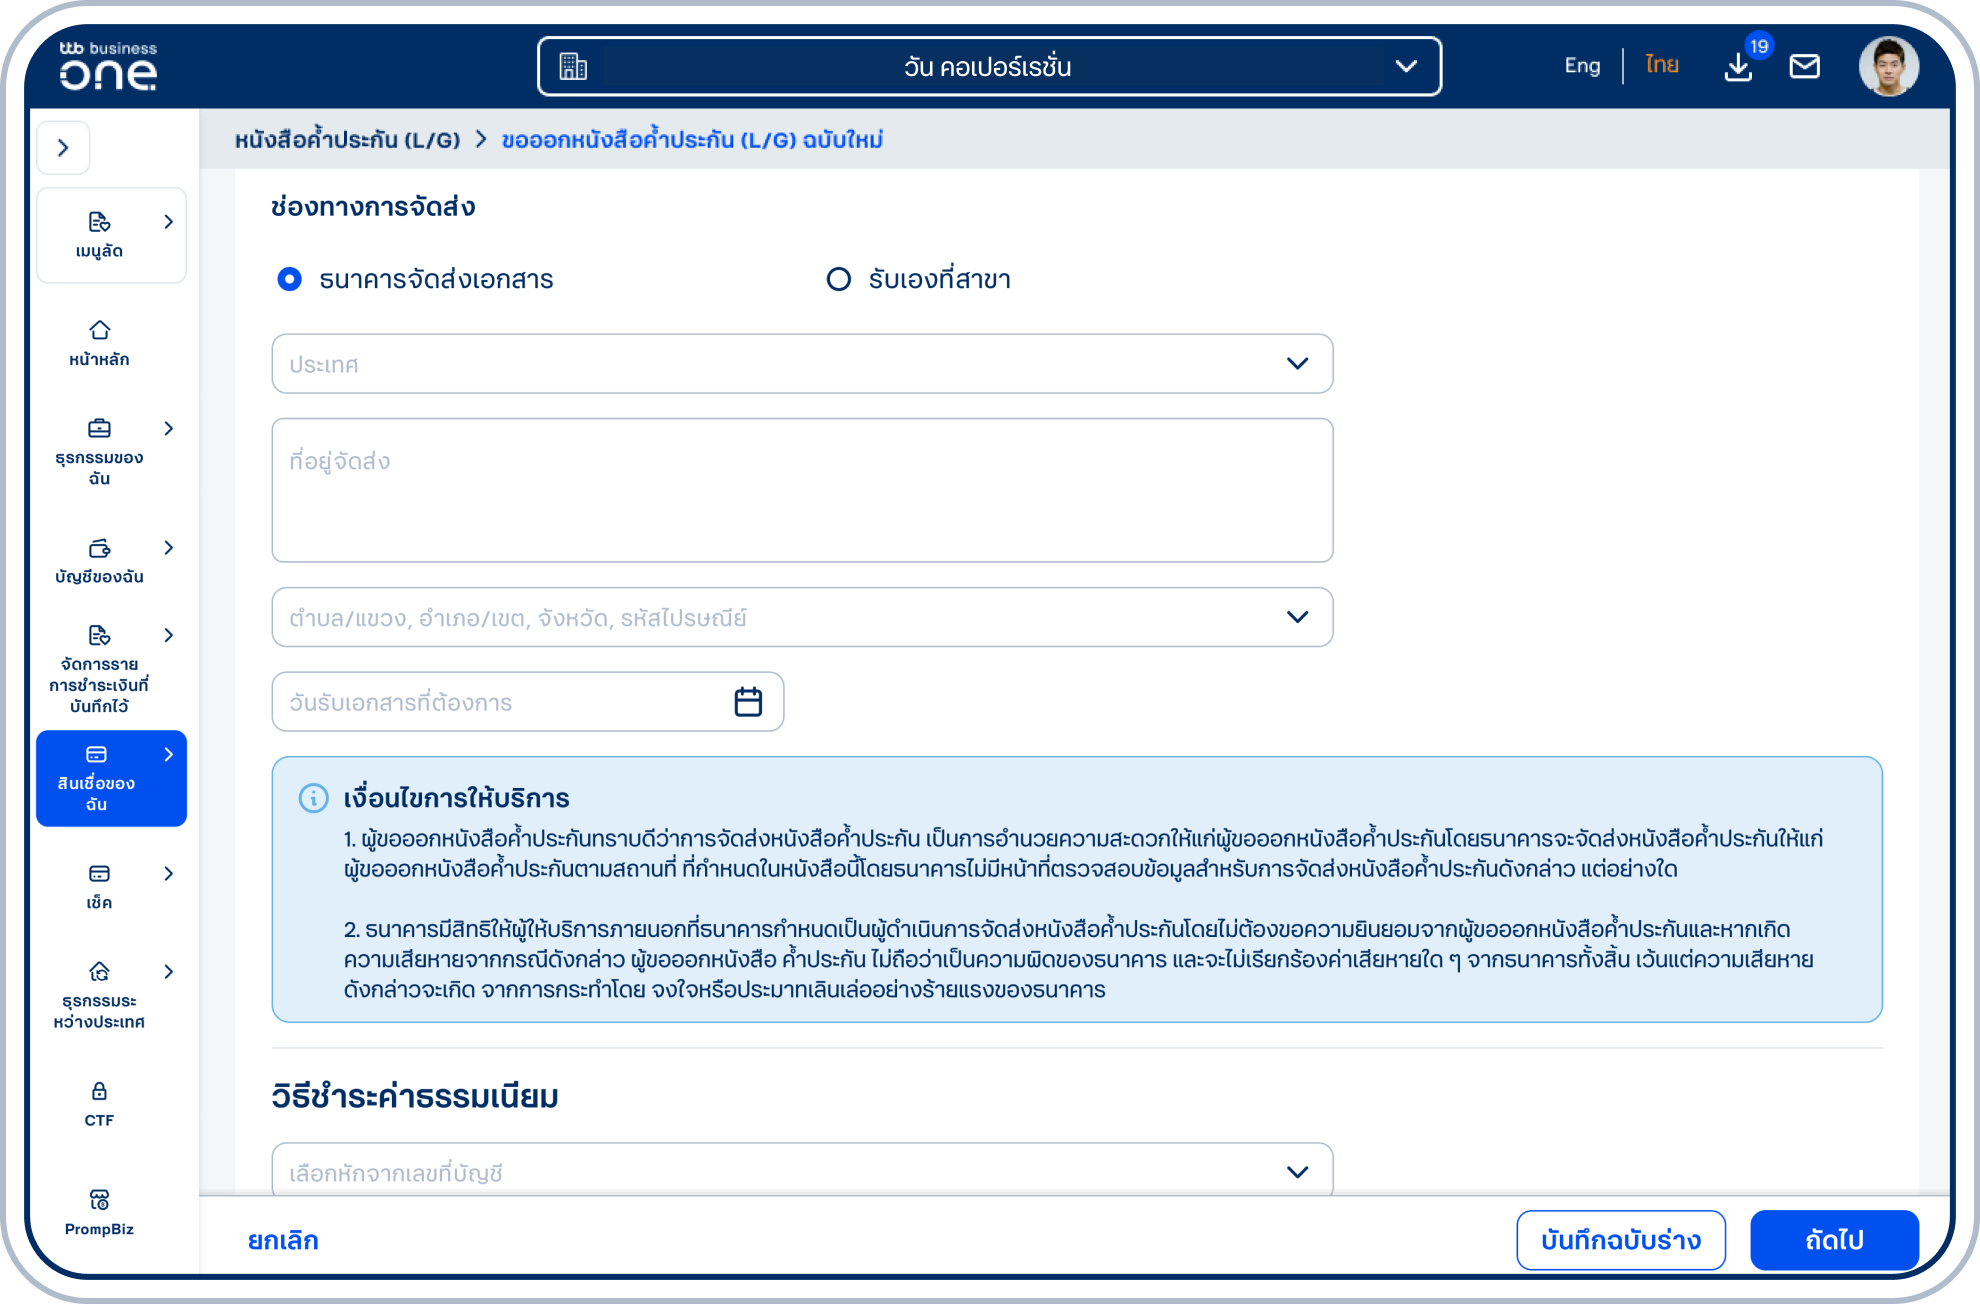
Task: Open the mail inbox icon
Action: [x=1804, y=66]
